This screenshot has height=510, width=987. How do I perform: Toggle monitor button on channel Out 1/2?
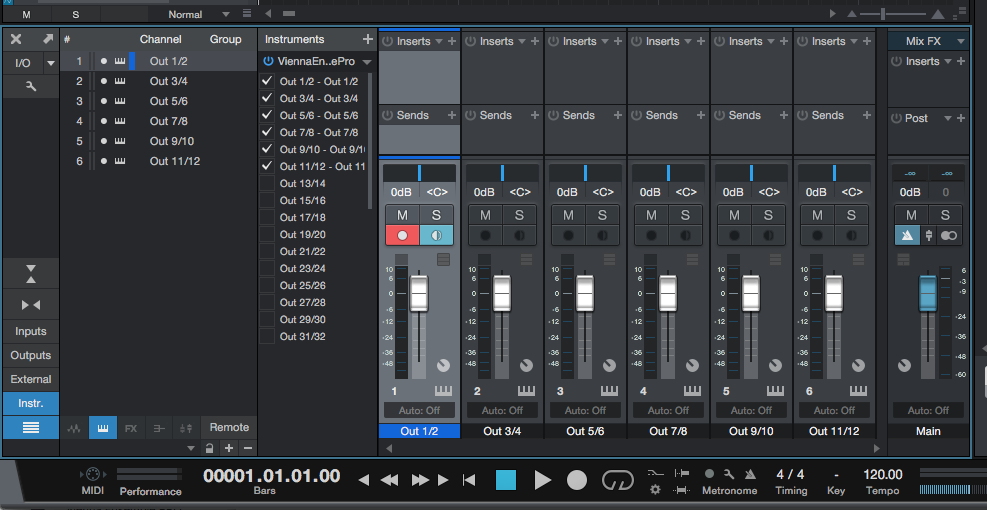(436, 235)
